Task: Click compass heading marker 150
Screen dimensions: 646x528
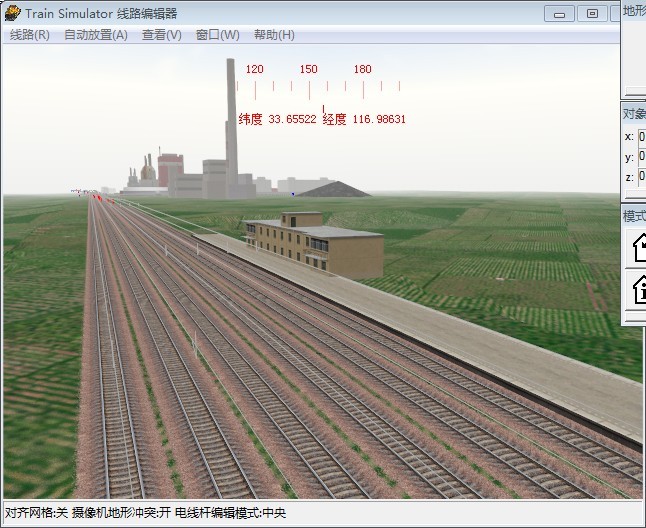Action: [309, 69]
